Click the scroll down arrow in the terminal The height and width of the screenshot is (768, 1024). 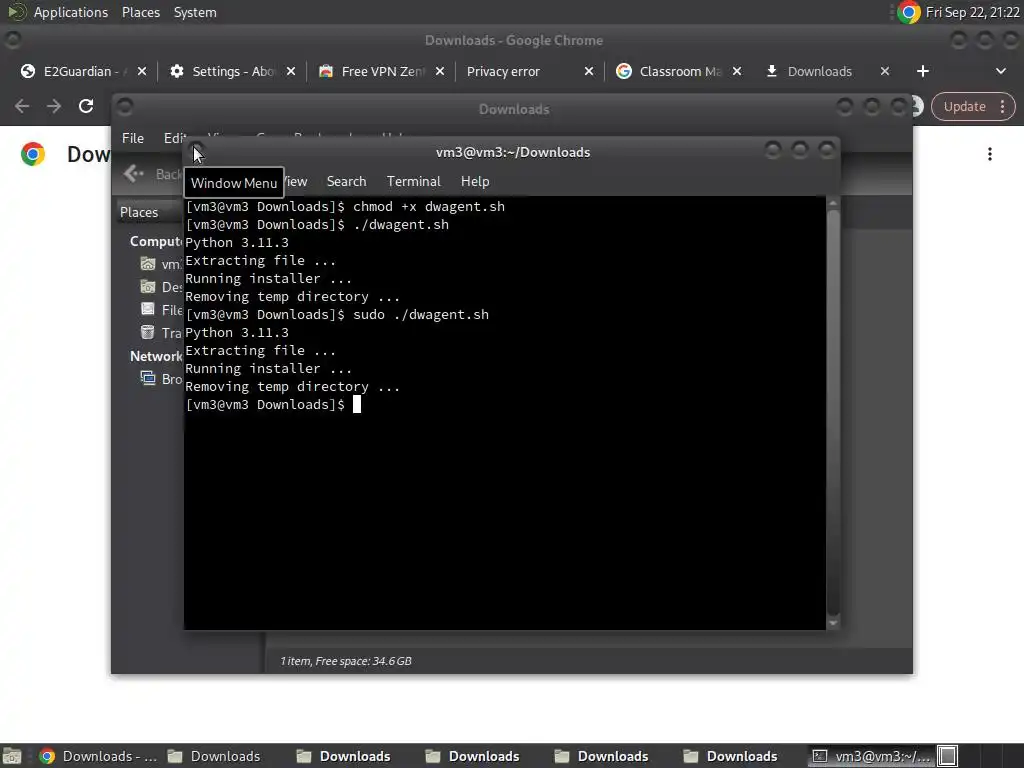pyautogui.click(x=833, y=623)
